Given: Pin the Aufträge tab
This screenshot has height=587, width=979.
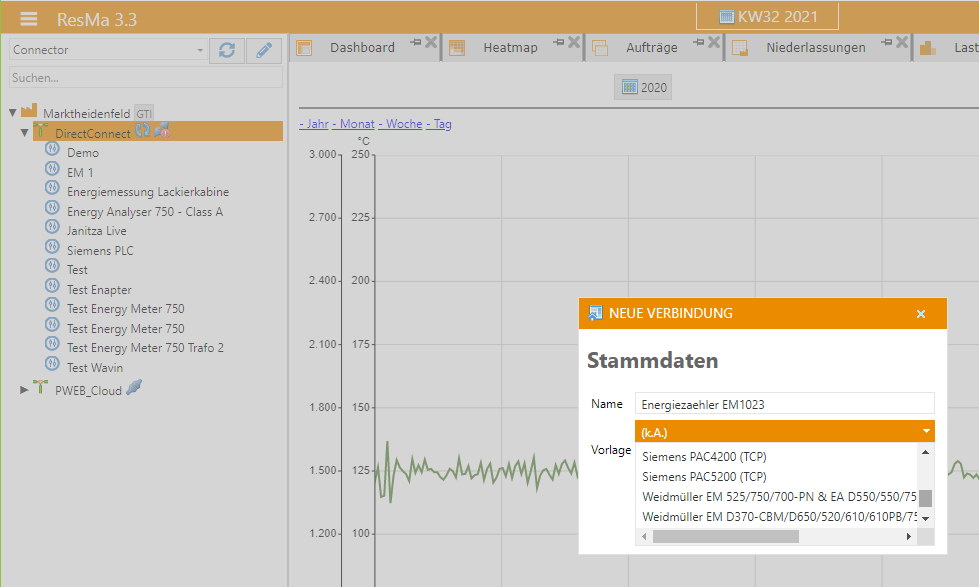Looking at the screenshot, I should (698, 42).
